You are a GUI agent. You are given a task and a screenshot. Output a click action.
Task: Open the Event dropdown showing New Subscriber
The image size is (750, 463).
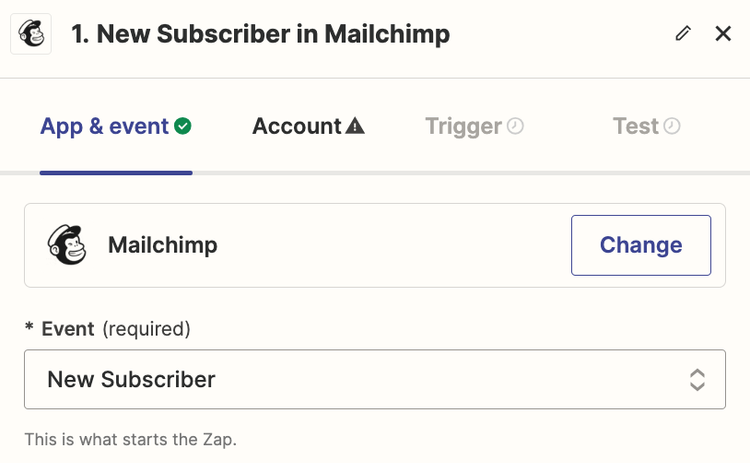[360, 379]
